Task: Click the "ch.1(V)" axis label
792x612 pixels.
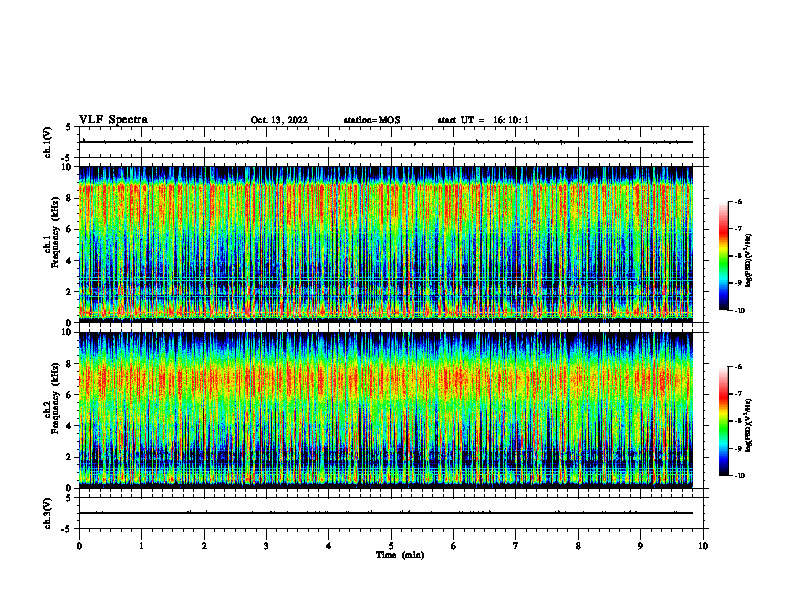Action: [47, 142]
